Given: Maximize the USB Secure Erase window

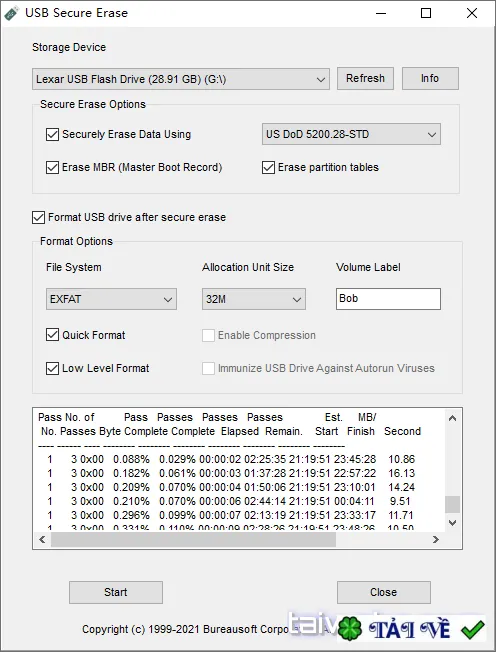Looking at the screenshot, I should coord(426,13).
